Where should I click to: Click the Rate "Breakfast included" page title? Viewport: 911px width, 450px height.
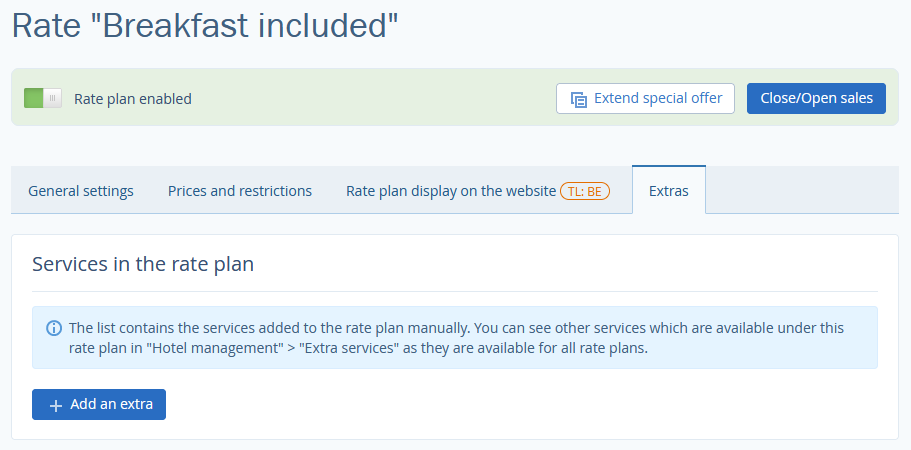(x=205, y=26)
